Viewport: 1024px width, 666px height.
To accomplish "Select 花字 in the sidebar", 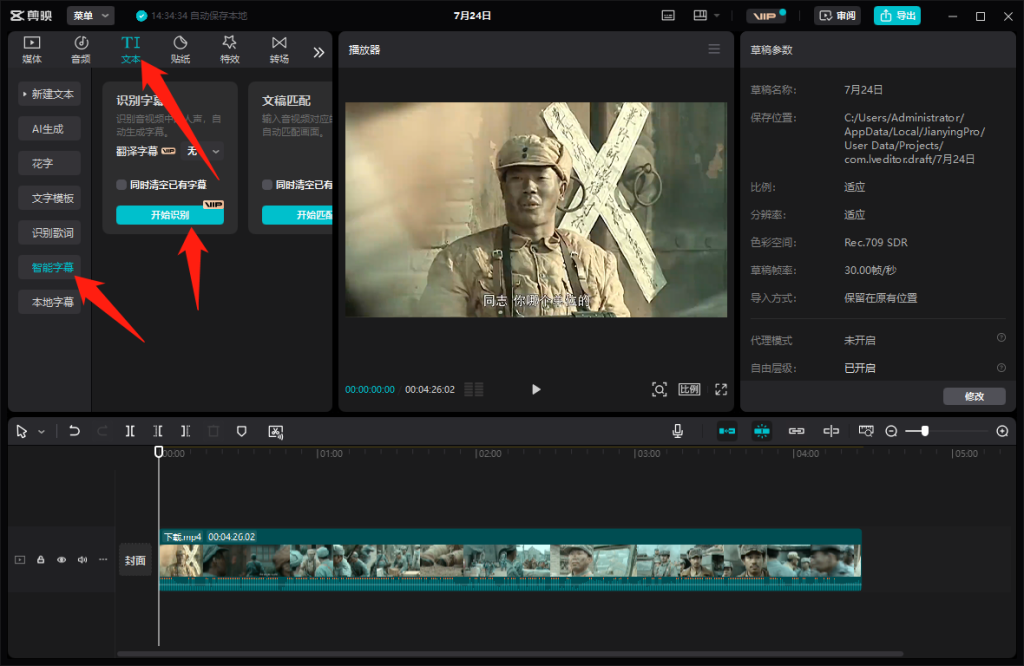I will 50,163.
